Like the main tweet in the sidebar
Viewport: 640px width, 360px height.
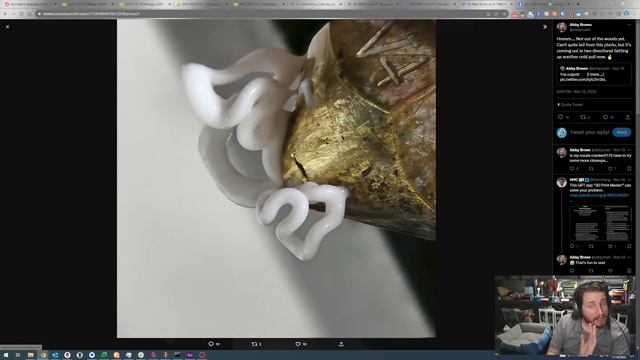(x=605, y=117)
